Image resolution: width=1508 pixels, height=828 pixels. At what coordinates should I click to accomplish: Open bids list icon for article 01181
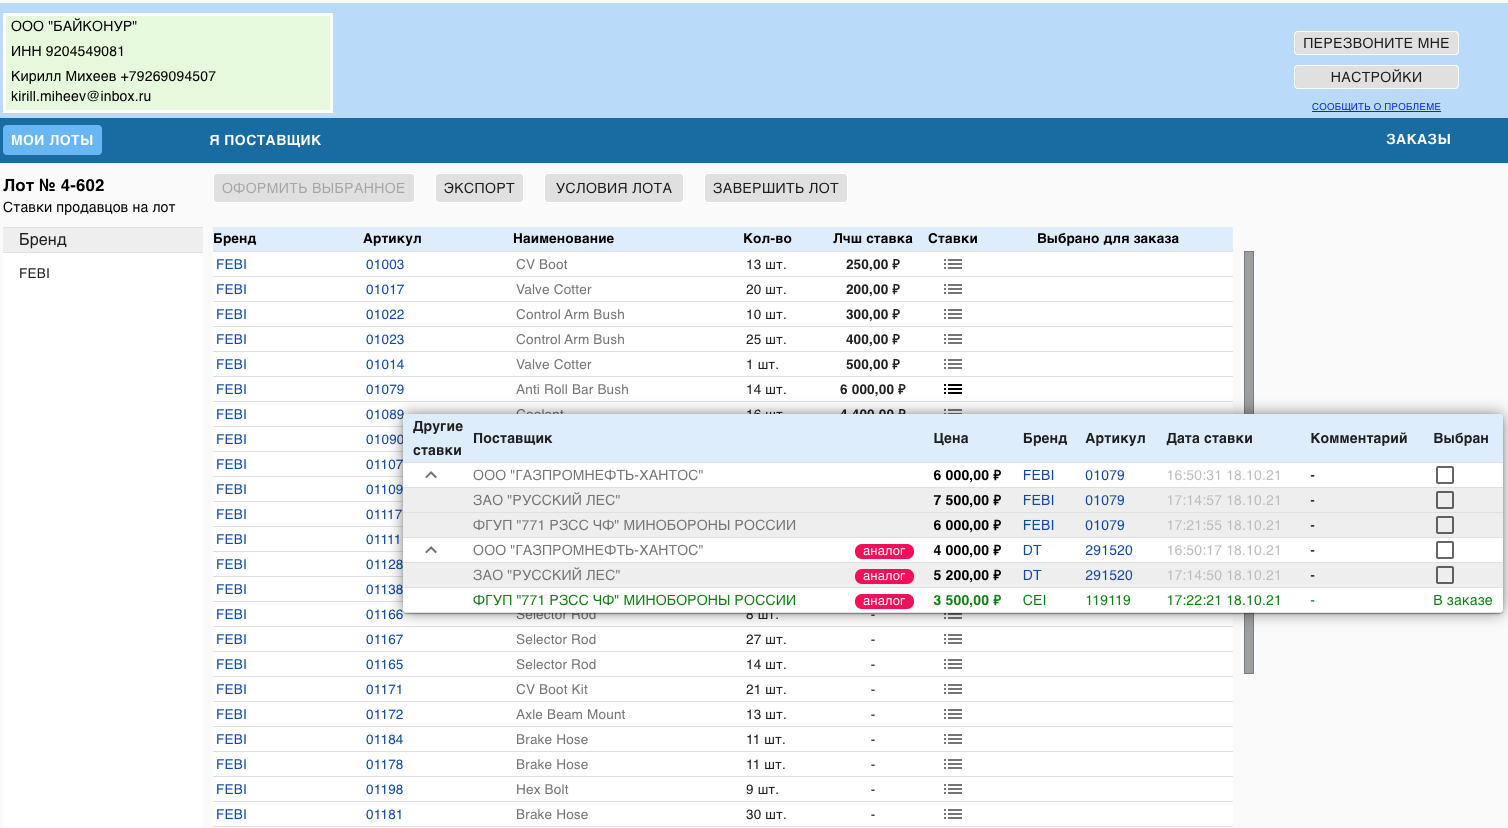[953, 814]
